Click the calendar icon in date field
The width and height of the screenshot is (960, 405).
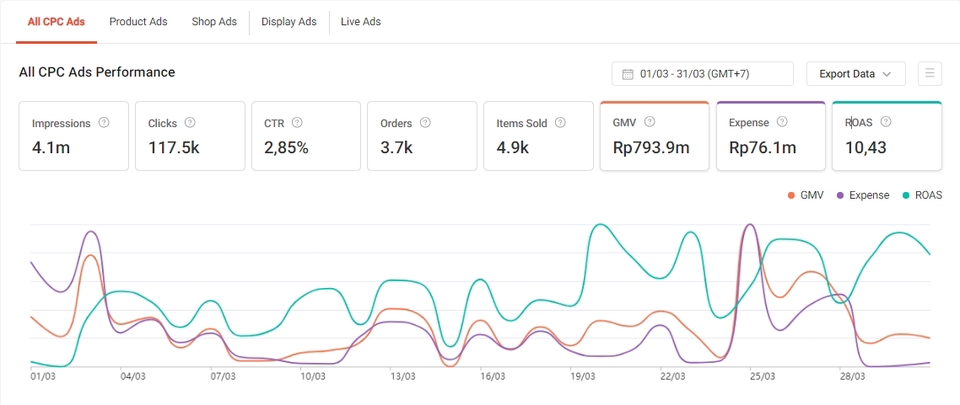point(627,74)
